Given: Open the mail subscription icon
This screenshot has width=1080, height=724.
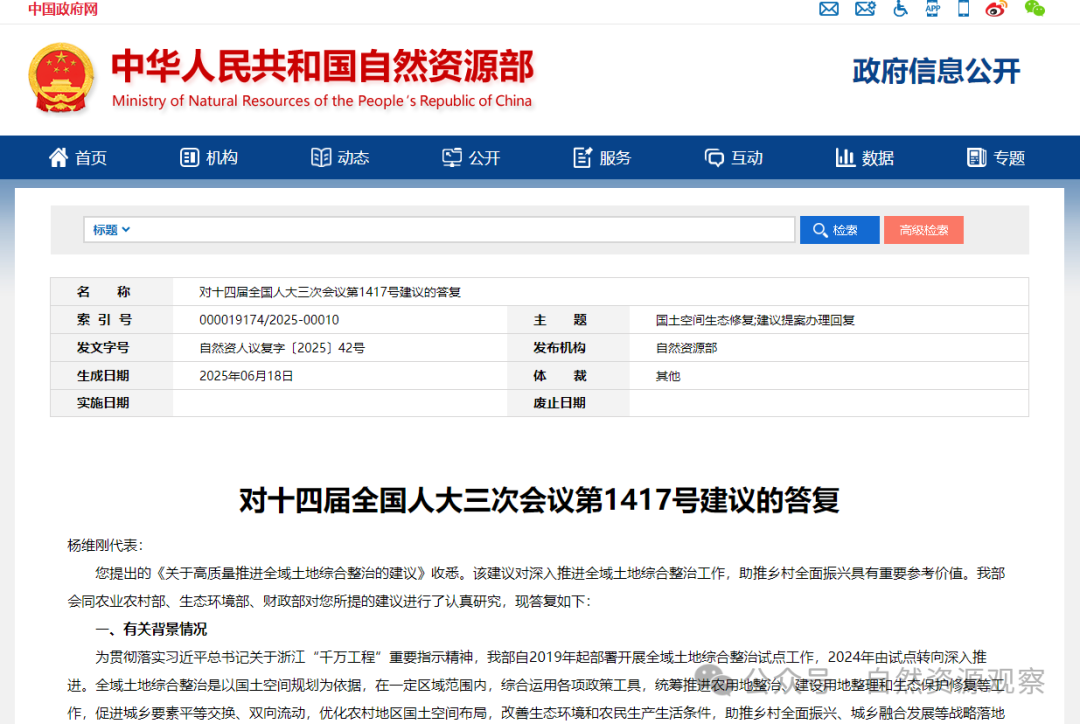Looking at the screenshot, I should (x=829, y=10).
